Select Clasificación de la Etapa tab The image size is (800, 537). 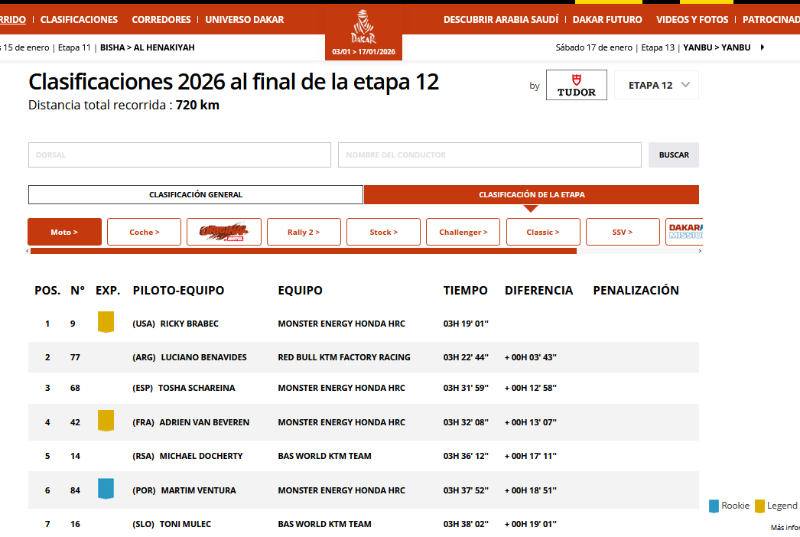531,195
